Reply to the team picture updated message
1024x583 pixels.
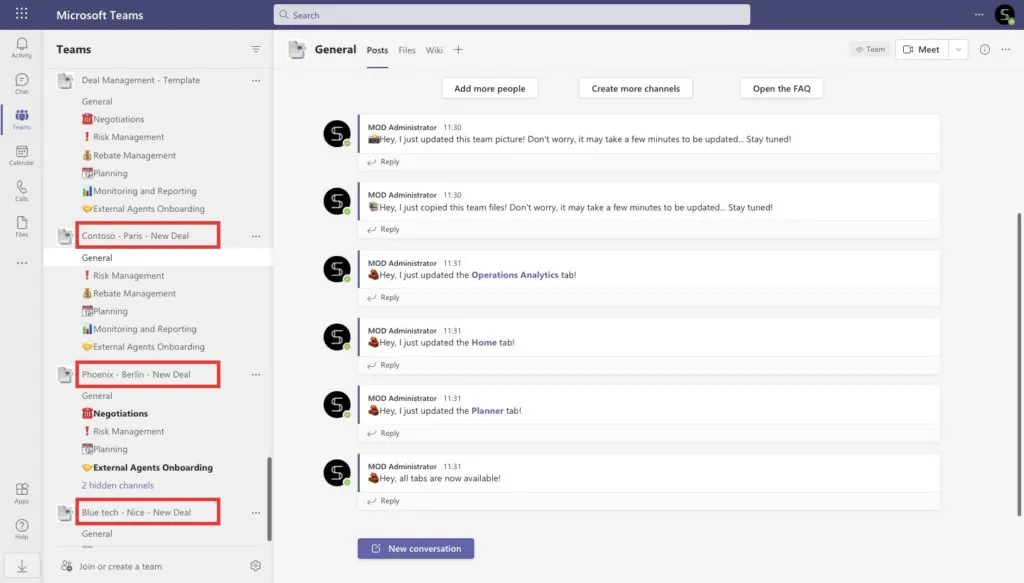(x=383, y=162)
